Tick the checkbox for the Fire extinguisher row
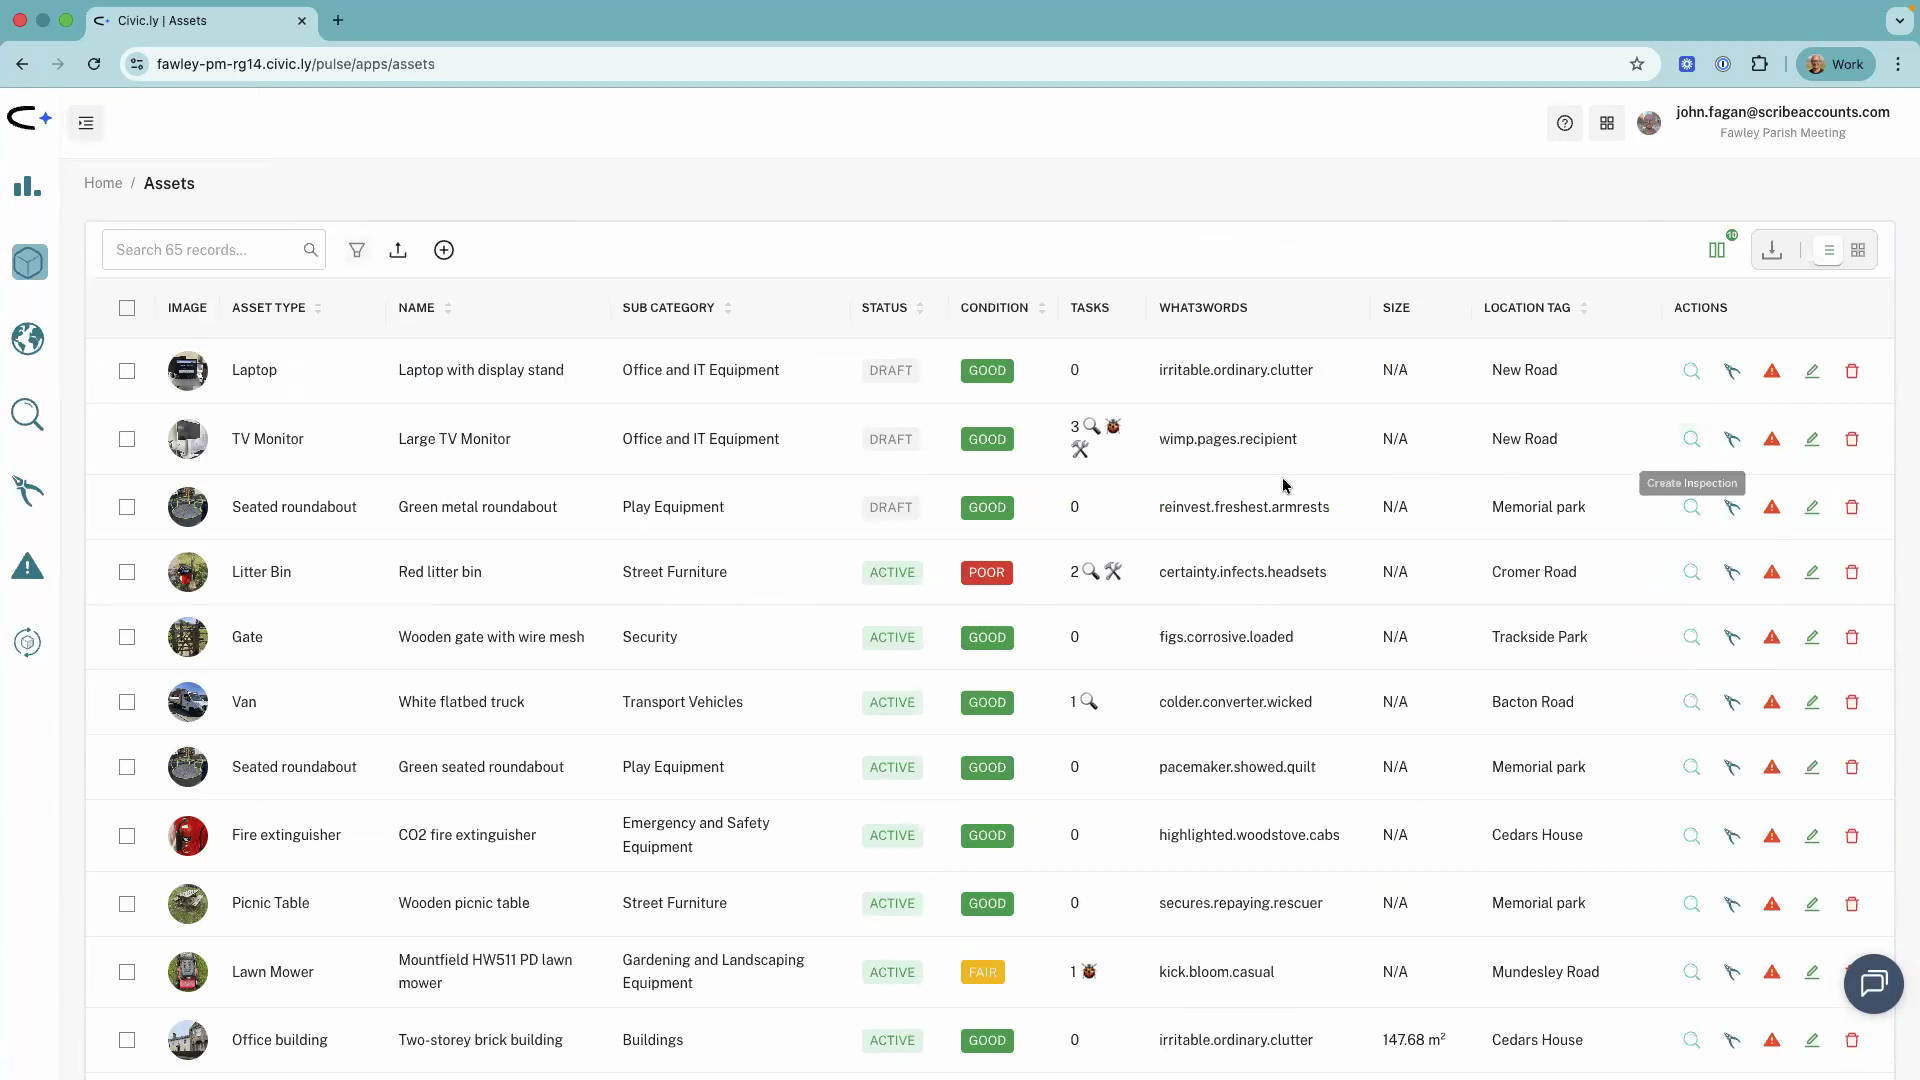Viewport: 1920px width, 1080px height. 127,836
